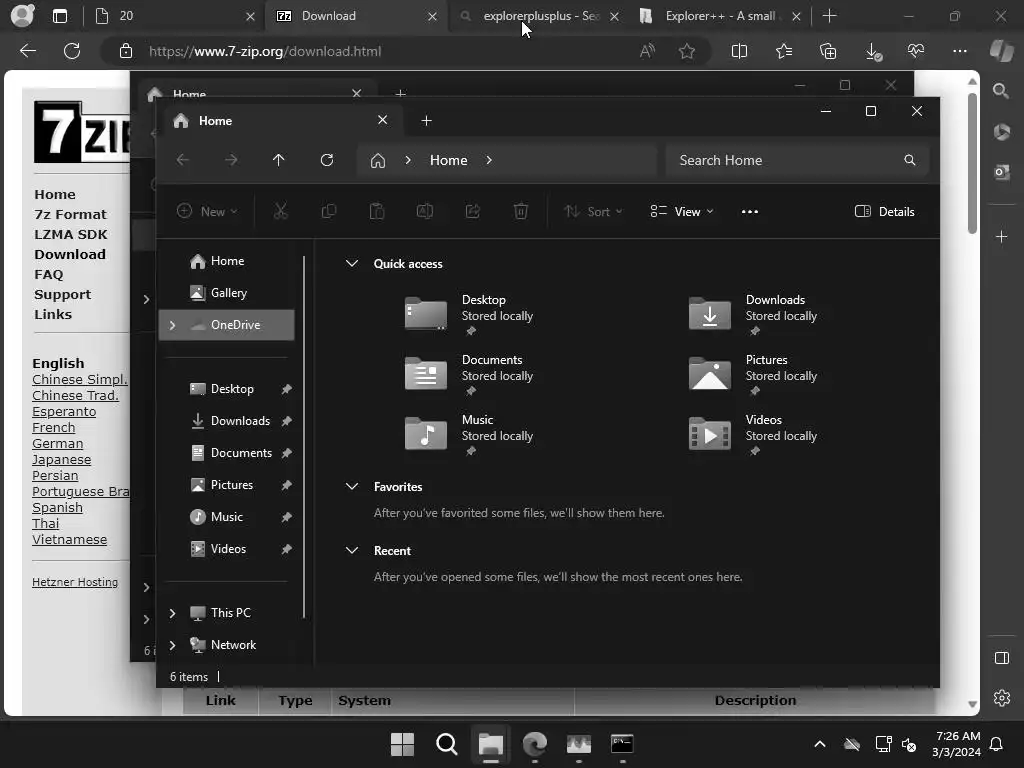Go forward with the Explorer forward arrow

coord(231,160)
